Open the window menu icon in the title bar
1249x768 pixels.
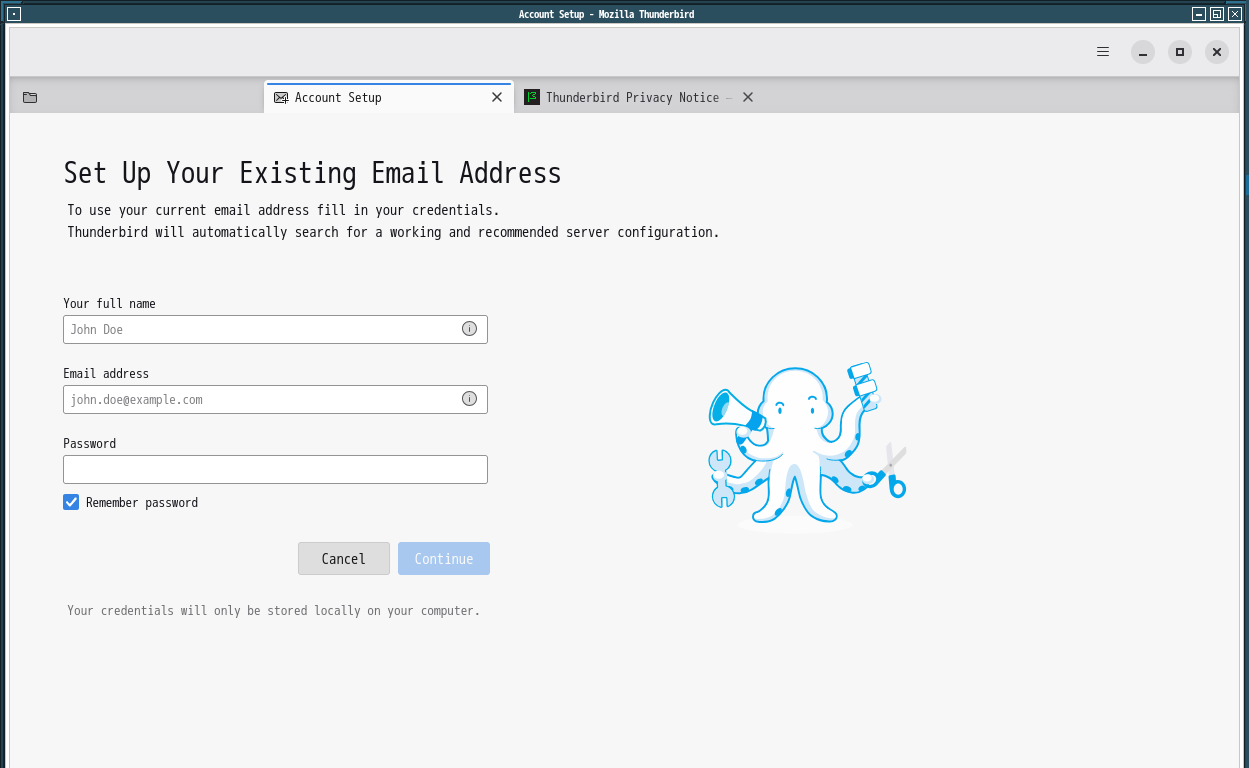point(14,14)
